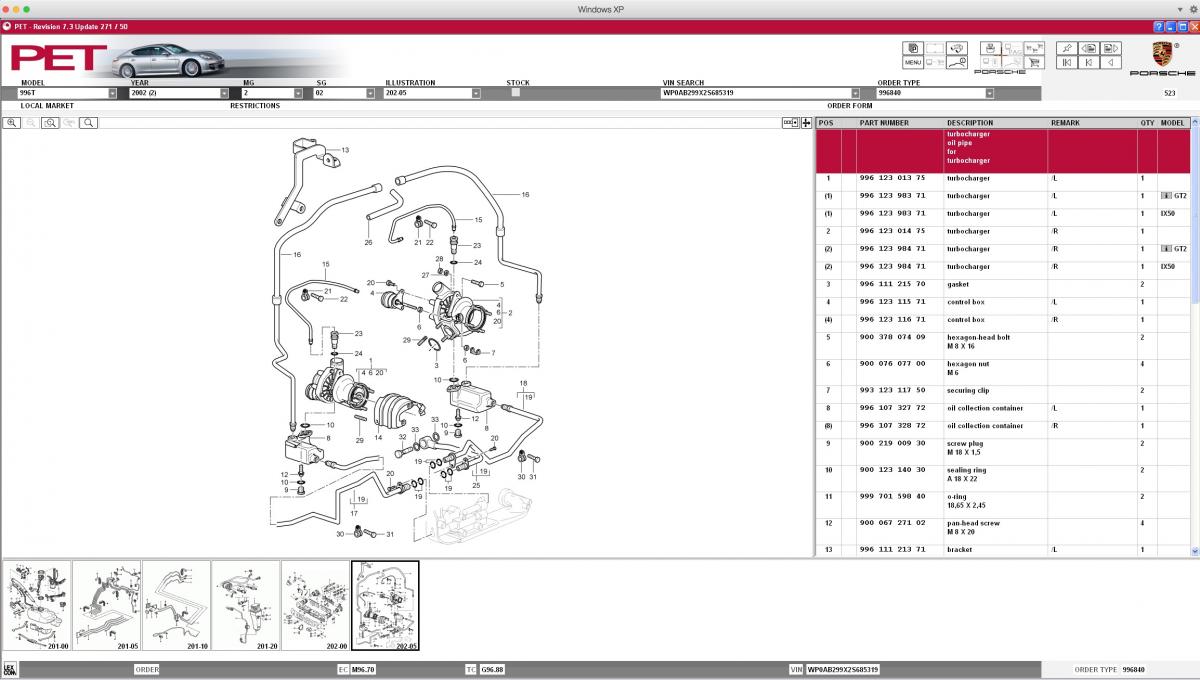Image resolution: width=1200 pixels, height=680 pixels.
Task: Select illustration thumbnail 202-05
Action: click(x=385, y=605)
